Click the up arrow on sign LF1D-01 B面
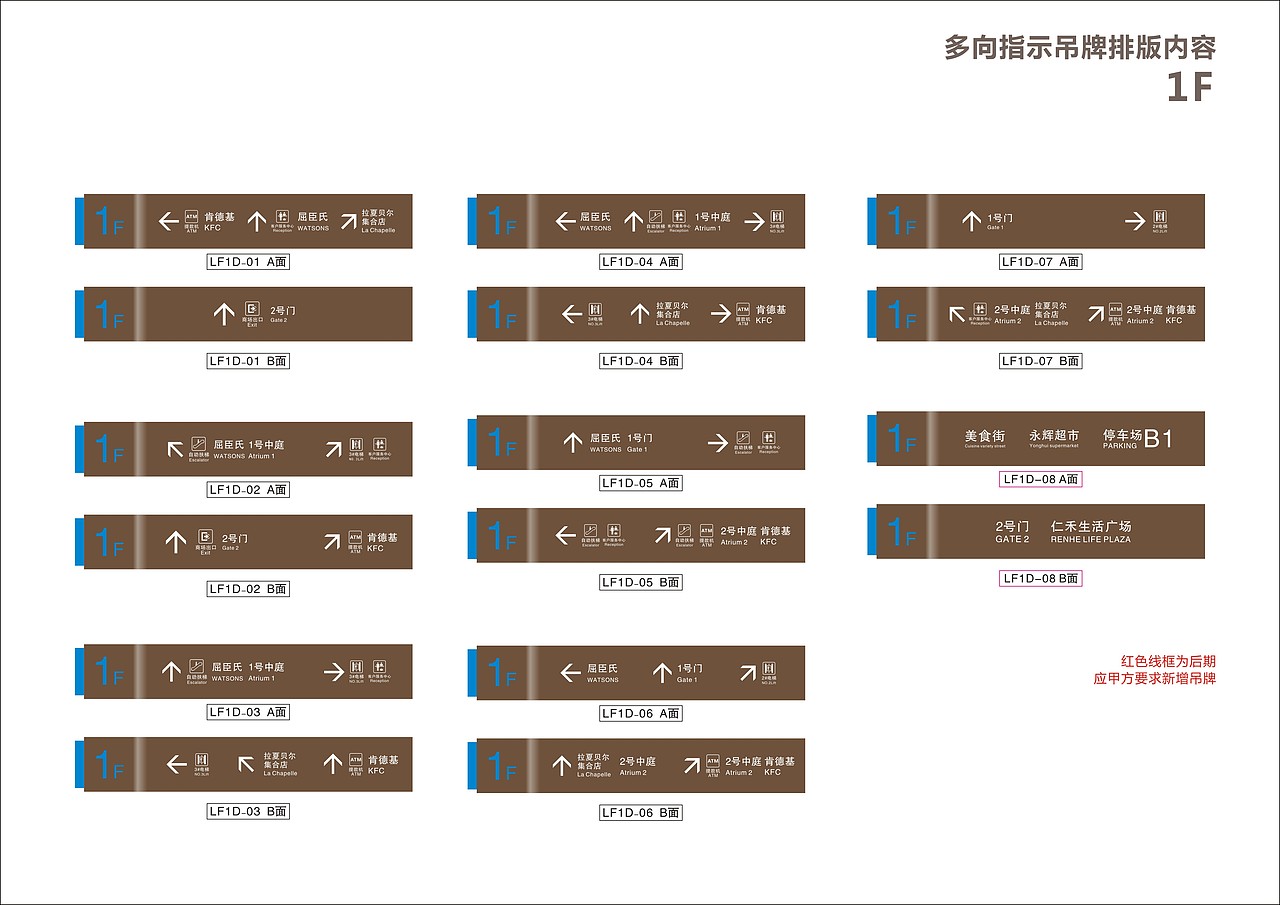1280x905 pixels. point(224,314)
